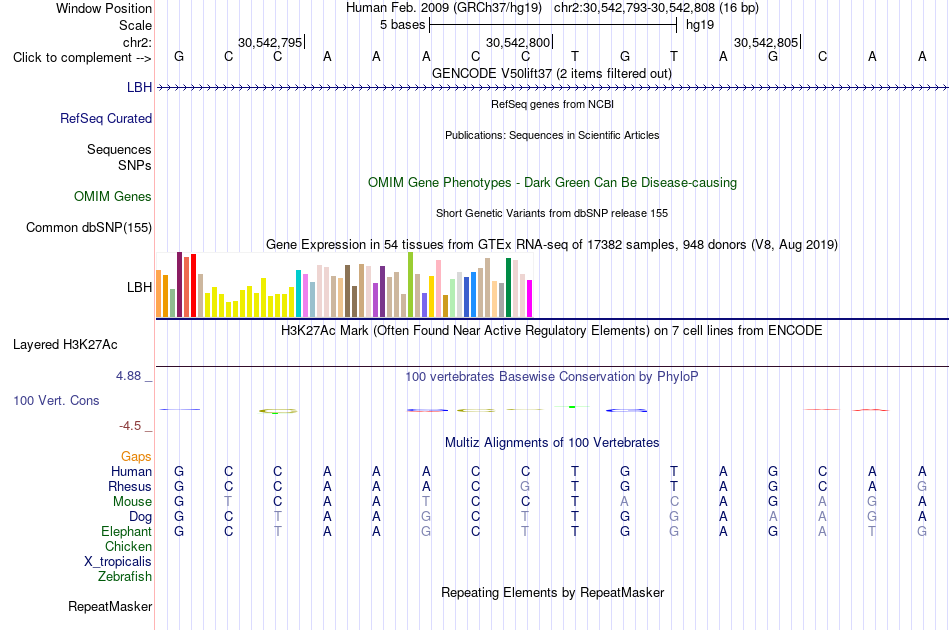Click 'Multiz Alignments of 100 Vertebrates' title

[552, 443]
